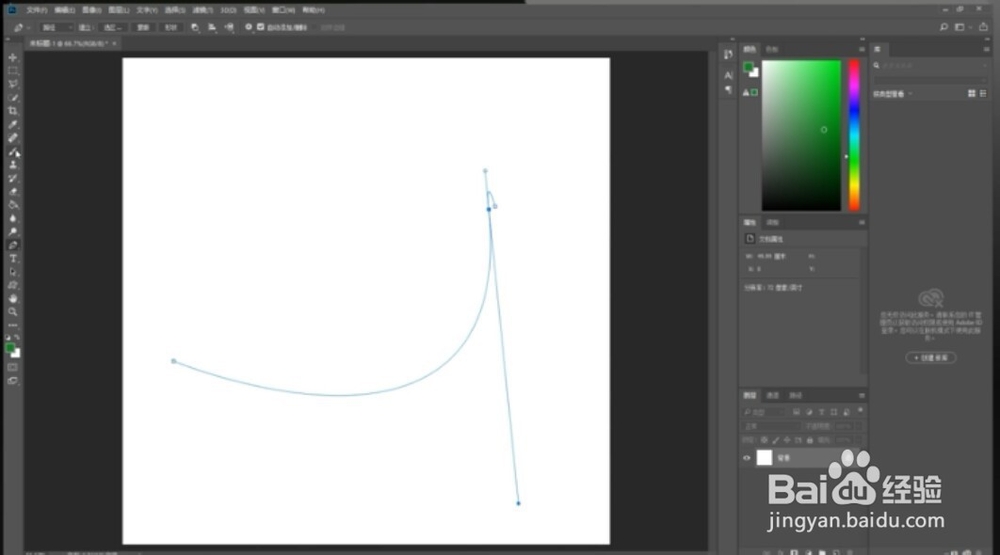Click the hue slider in Color panel
Screen dimensions: 1000x555
pos(854,135)
